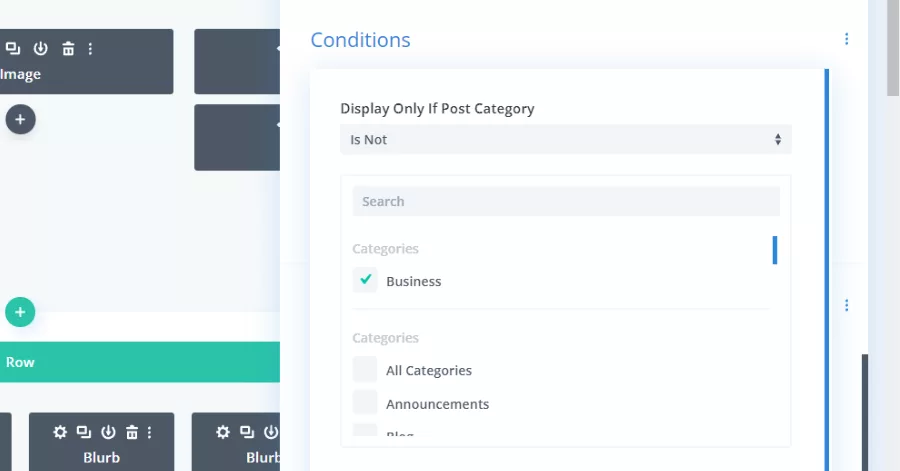Click the Announcements label
The width and height of the screenshot is (900, 471).
click(437, 404)
